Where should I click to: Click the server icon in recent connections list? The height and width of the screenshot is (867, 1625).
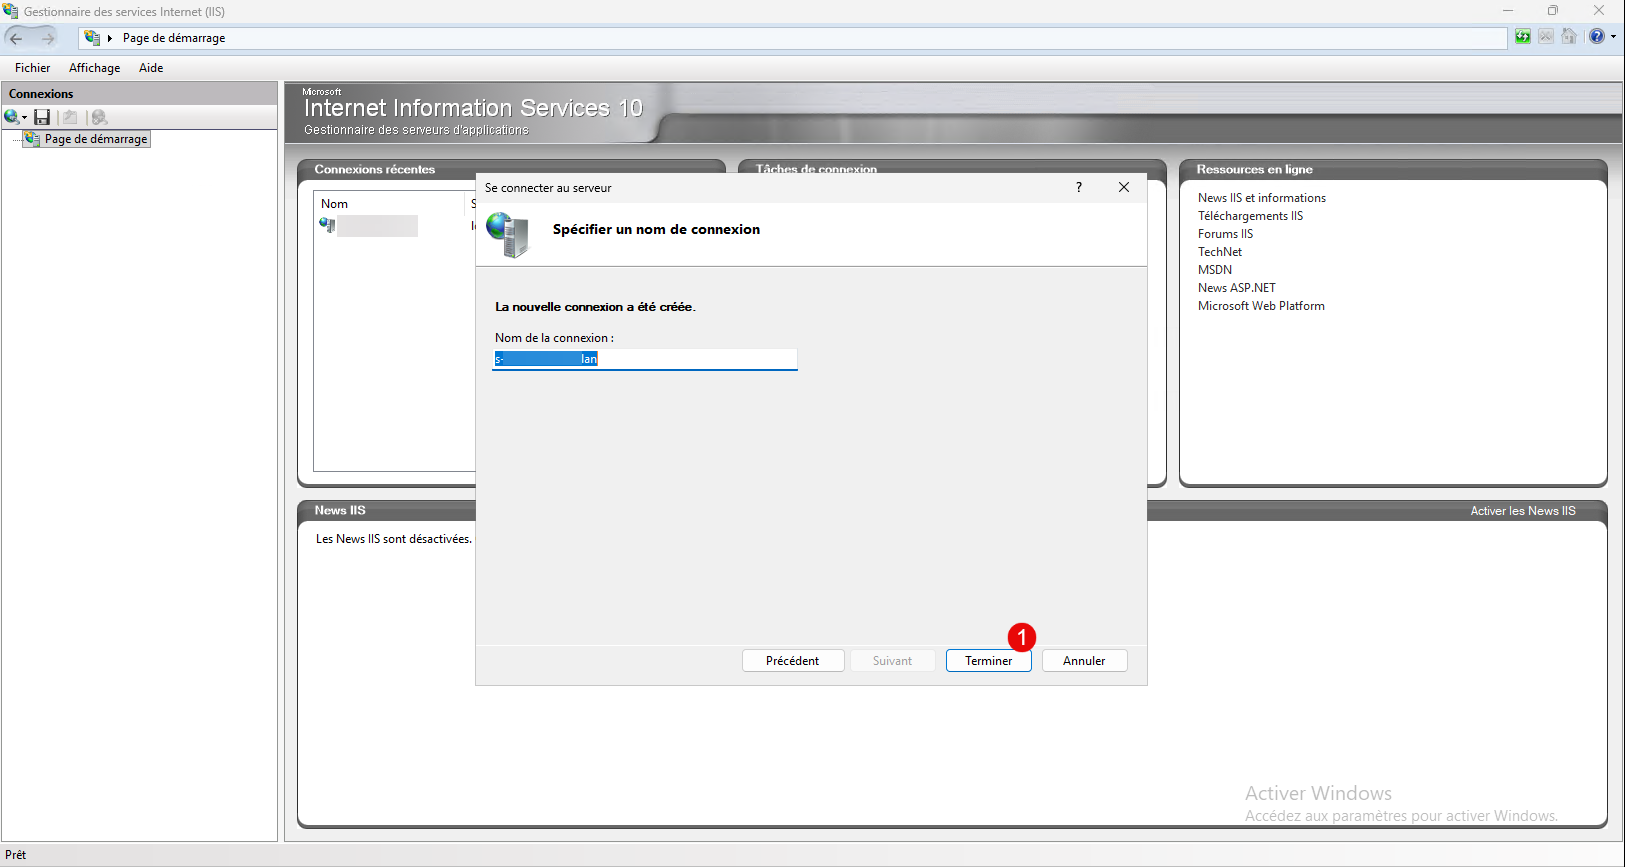click(327, 225)
